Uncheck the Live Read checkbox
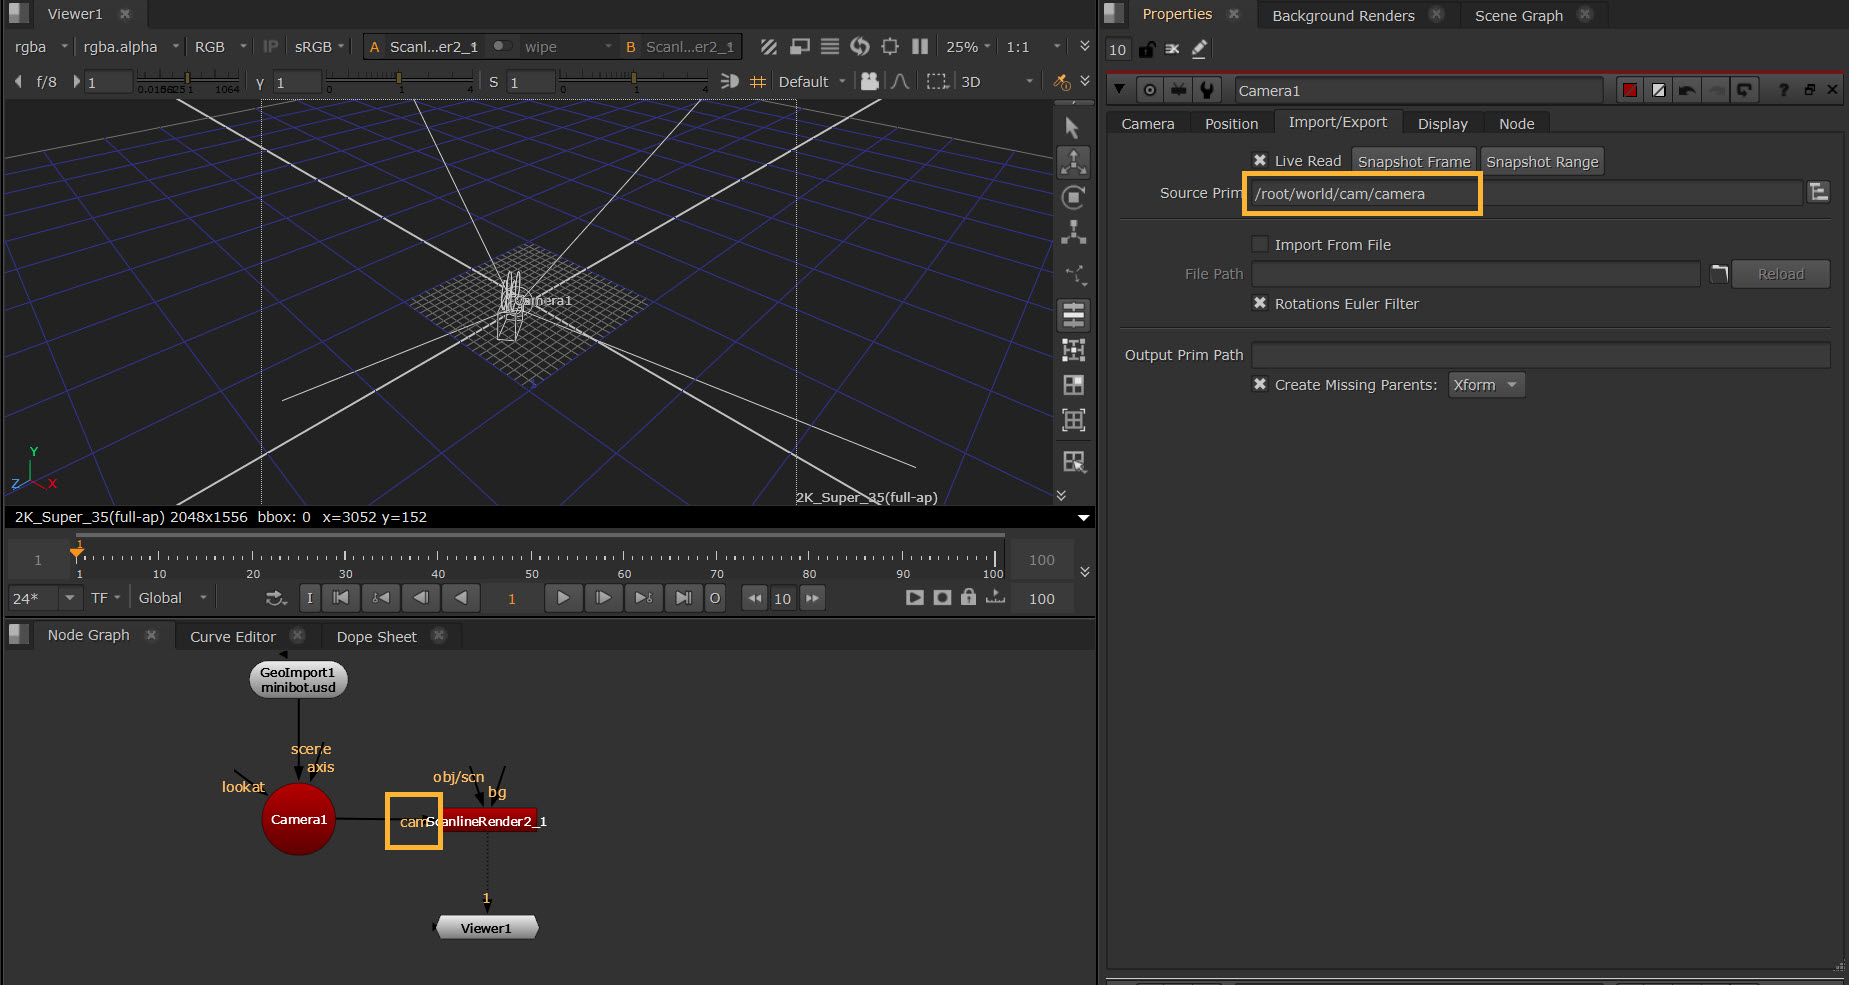The width and height of the screenshot is (1849, 985). 1260,161
